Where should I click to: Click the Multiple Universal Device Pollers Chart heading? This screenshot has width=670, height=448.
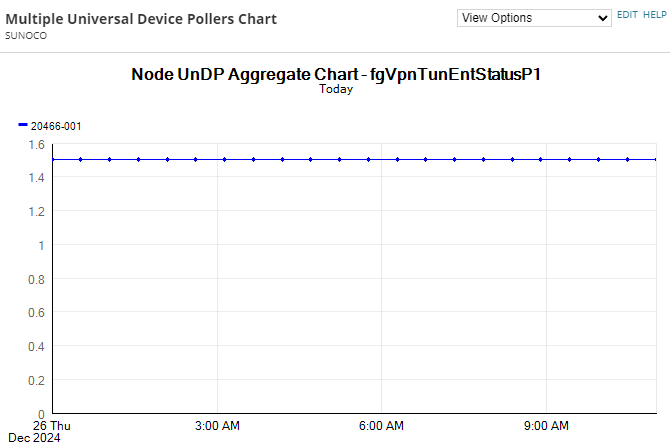pyautogui.click(x=141, y=19)
